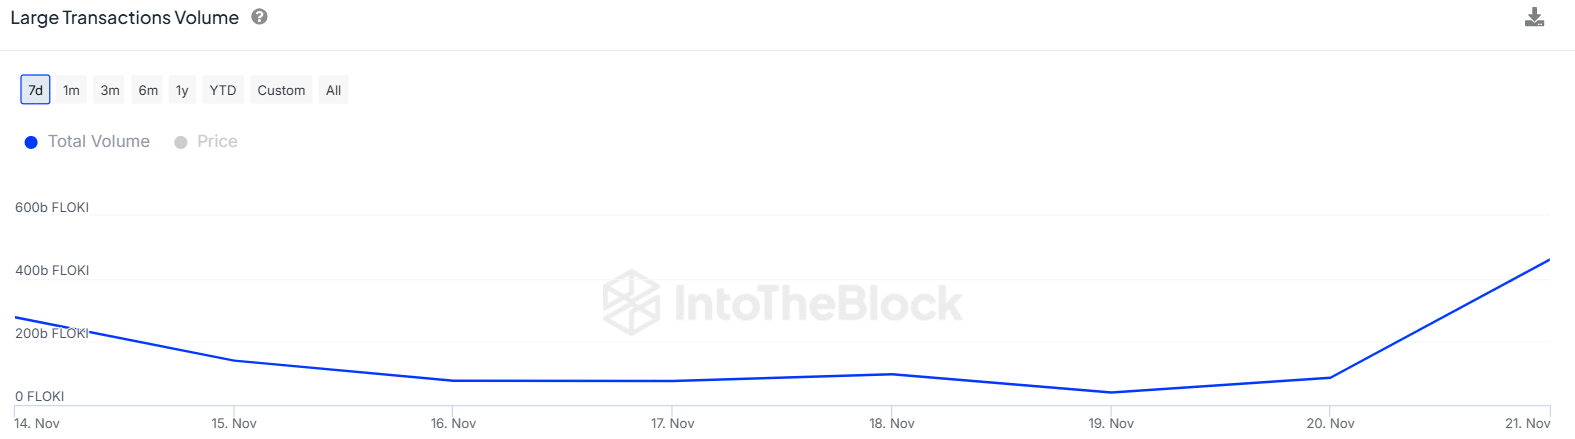Click the Large Transactions Volume title
The image size is (1575, 439).
click(x=124, y=18)
